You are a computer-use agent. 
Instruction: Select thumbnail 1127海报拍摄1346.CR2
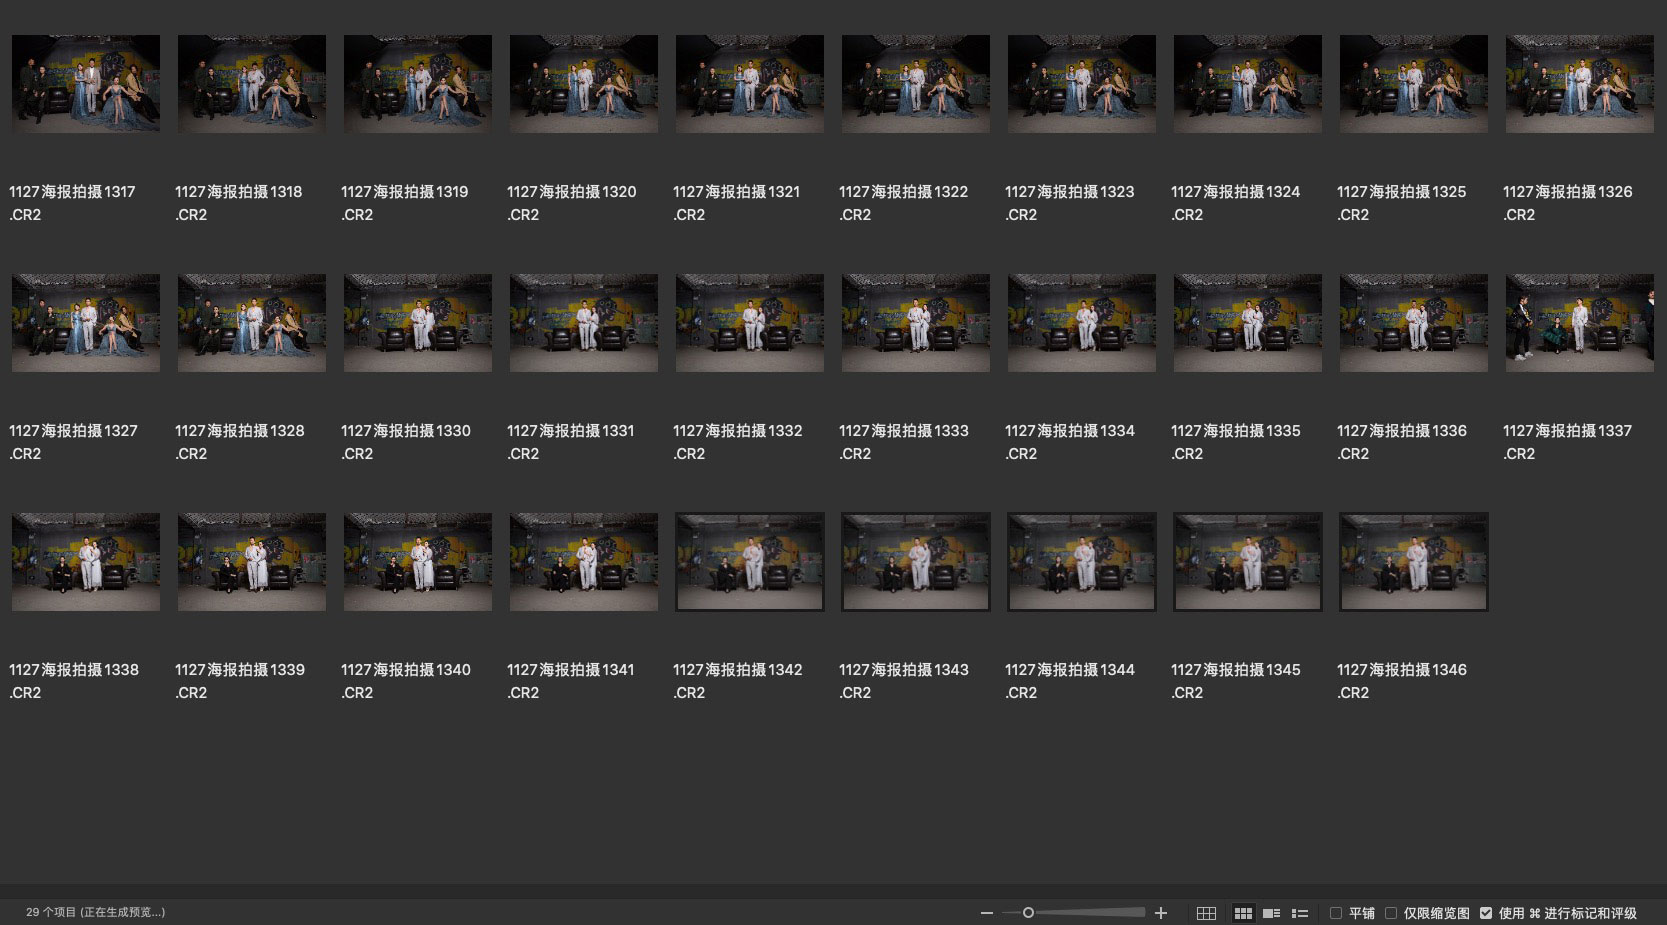(x=1414, y=562)
